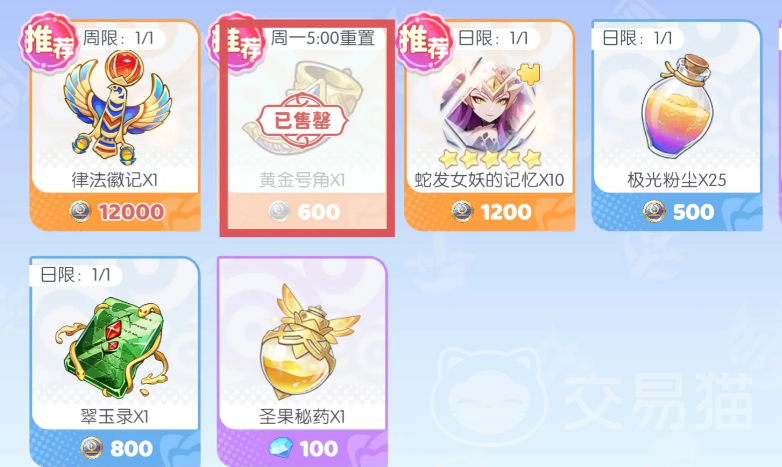This screenshot has width=782, height=467.
Task: Tap the 周限: 1/1 weekly limit label
Action: tap(118, 38)
